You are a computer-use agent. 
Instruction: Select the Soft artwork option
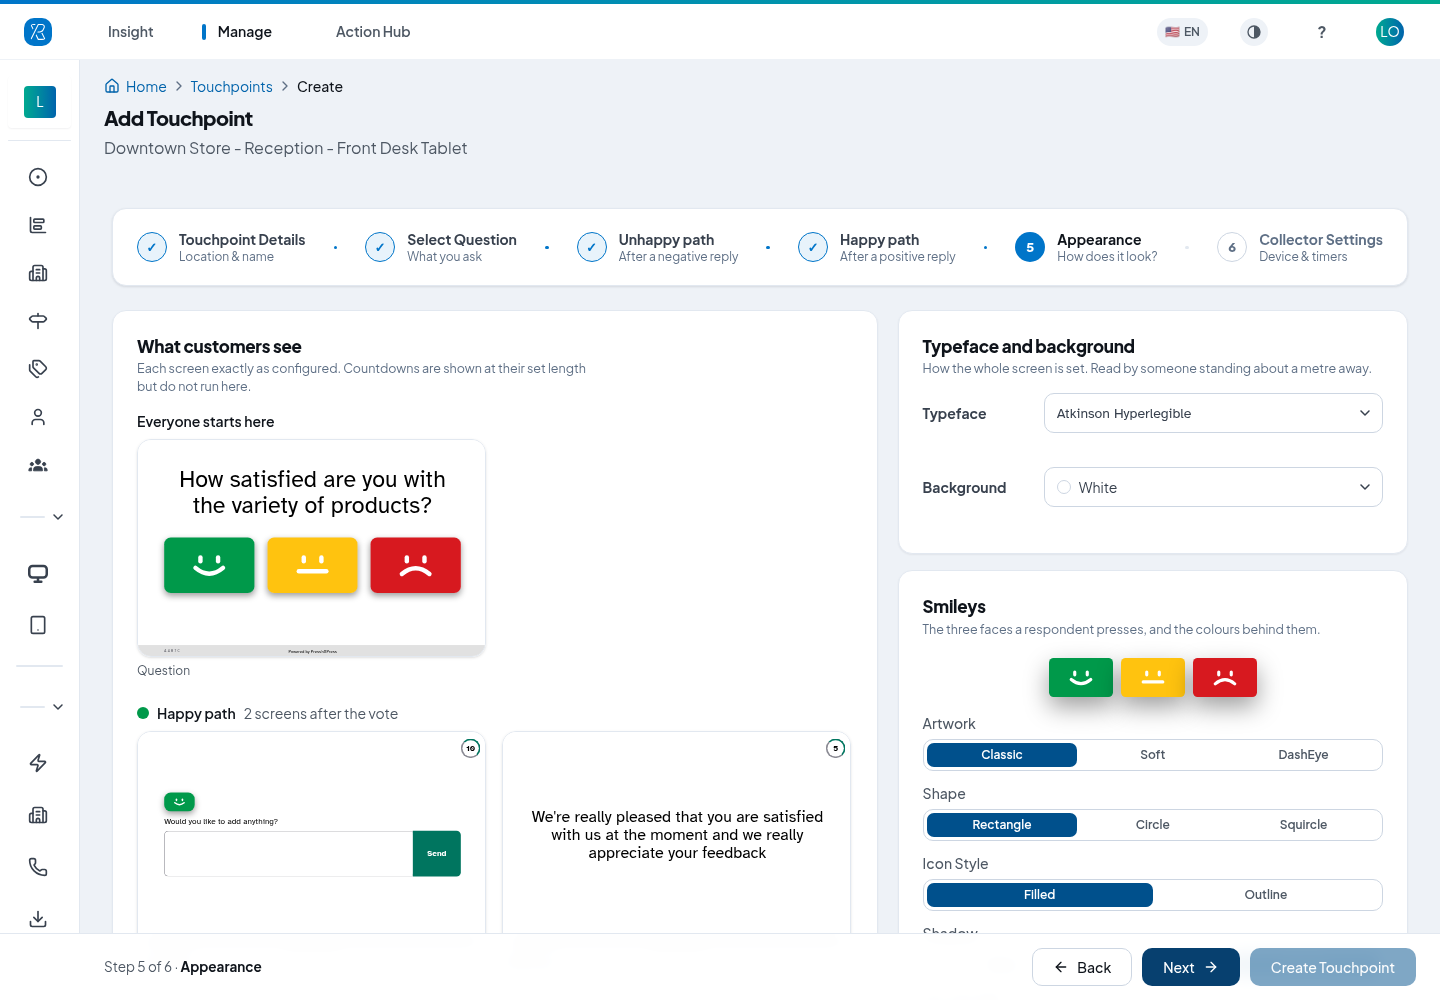point(1152,755)
